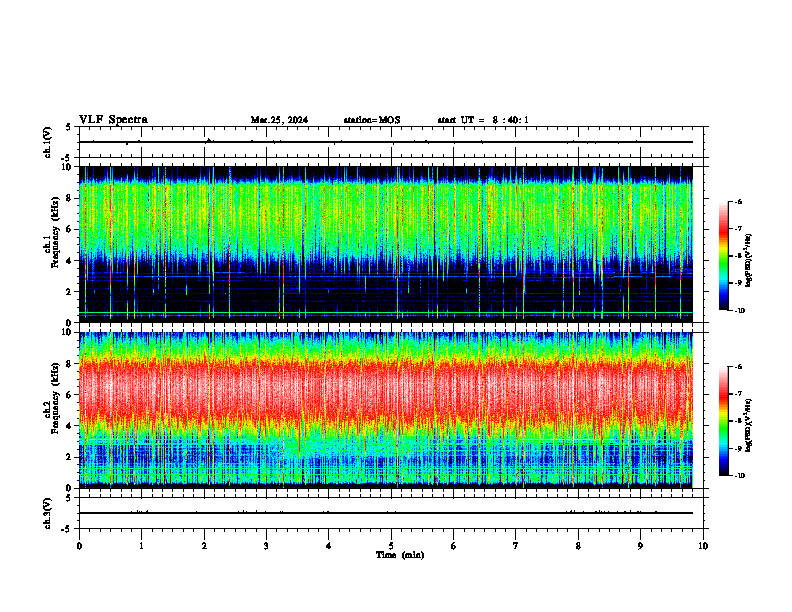This screenshot has width=792, height=612.
Task: Click time tick label '4' on x-axis
Action: 329,546
